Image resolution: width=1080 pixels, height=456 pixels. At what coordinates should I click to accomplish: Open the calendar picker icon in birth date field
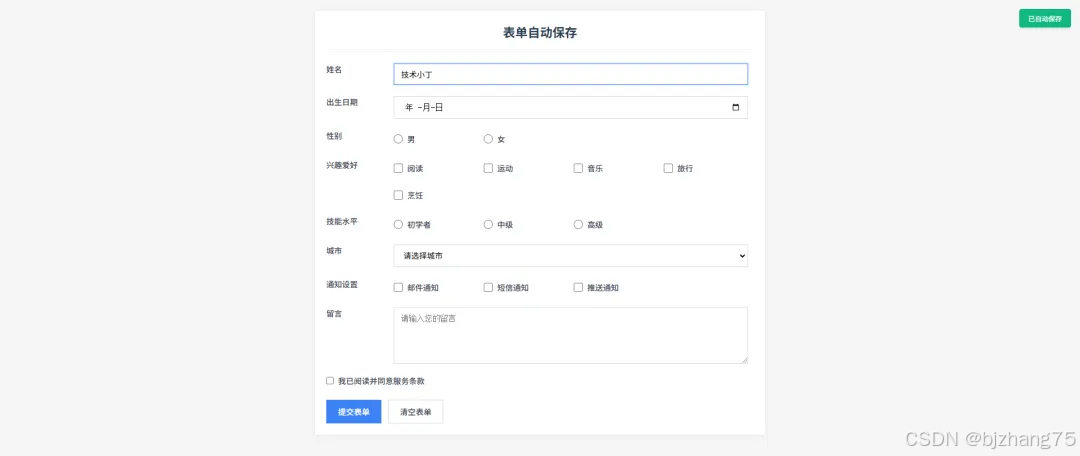(x=736, y=107)
